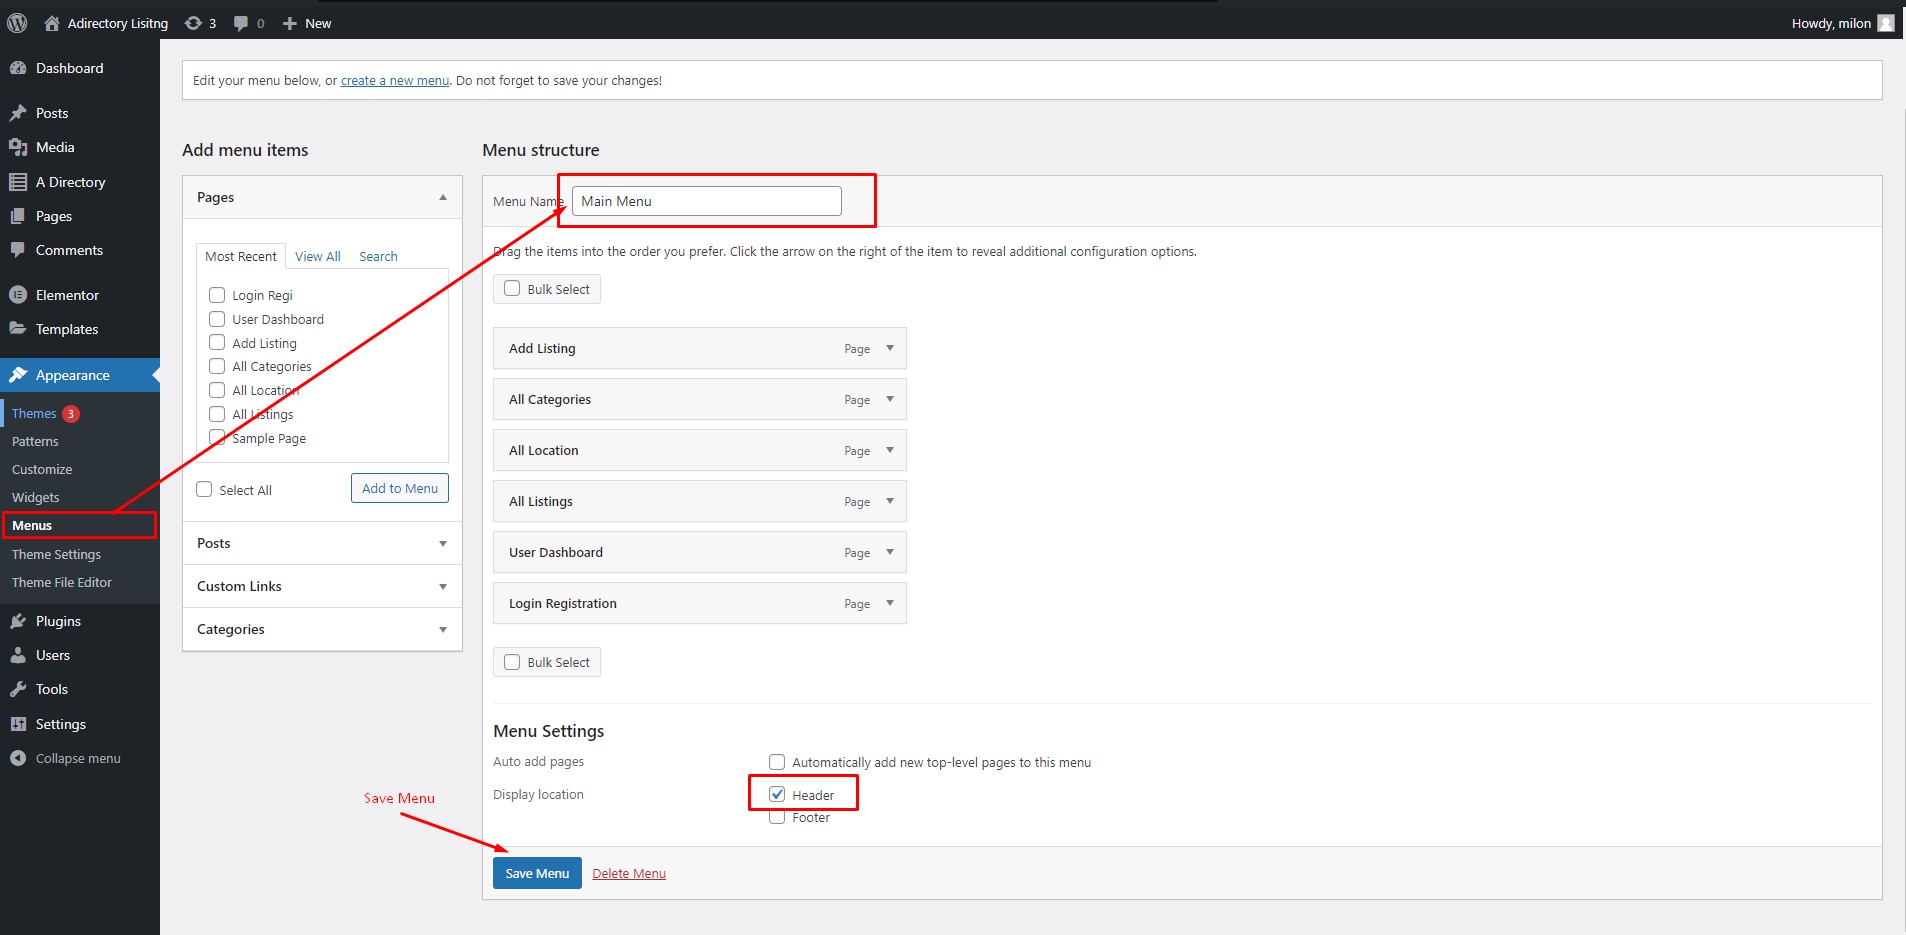Check the User Dashboard page checkbox
The height and width of the screenshot is (935, 1906).
217,318
